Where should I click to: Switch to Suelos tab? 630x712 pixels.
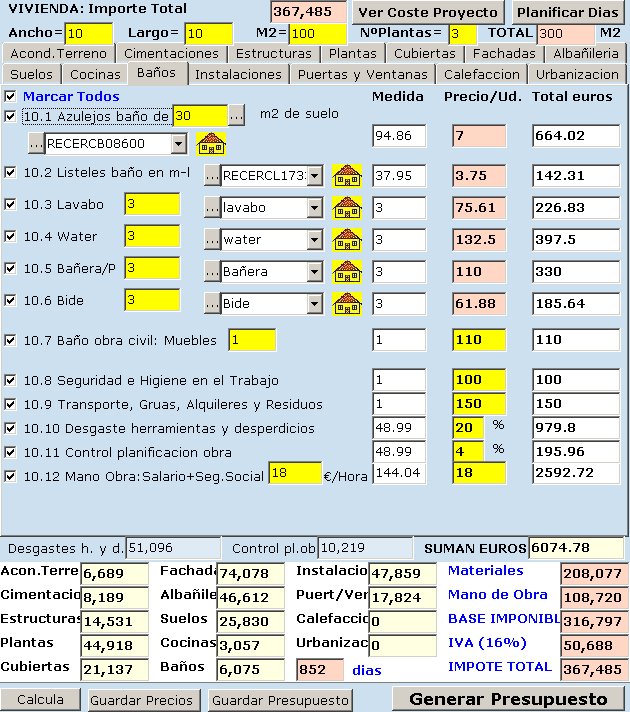31,74
